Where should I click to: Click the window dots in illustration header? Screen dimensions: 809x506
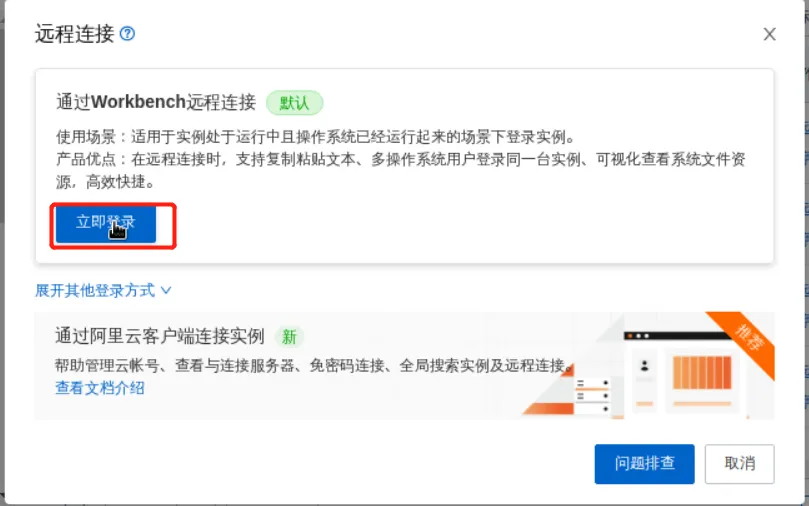(x=638, y=336)
